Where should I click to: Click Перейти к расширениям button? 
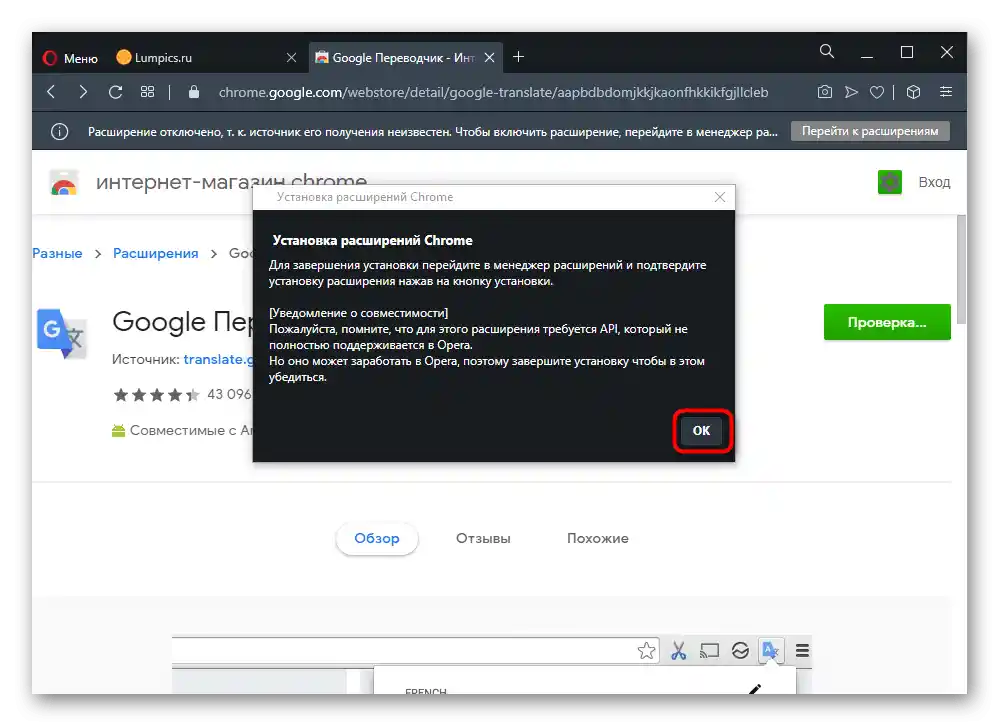870,131
